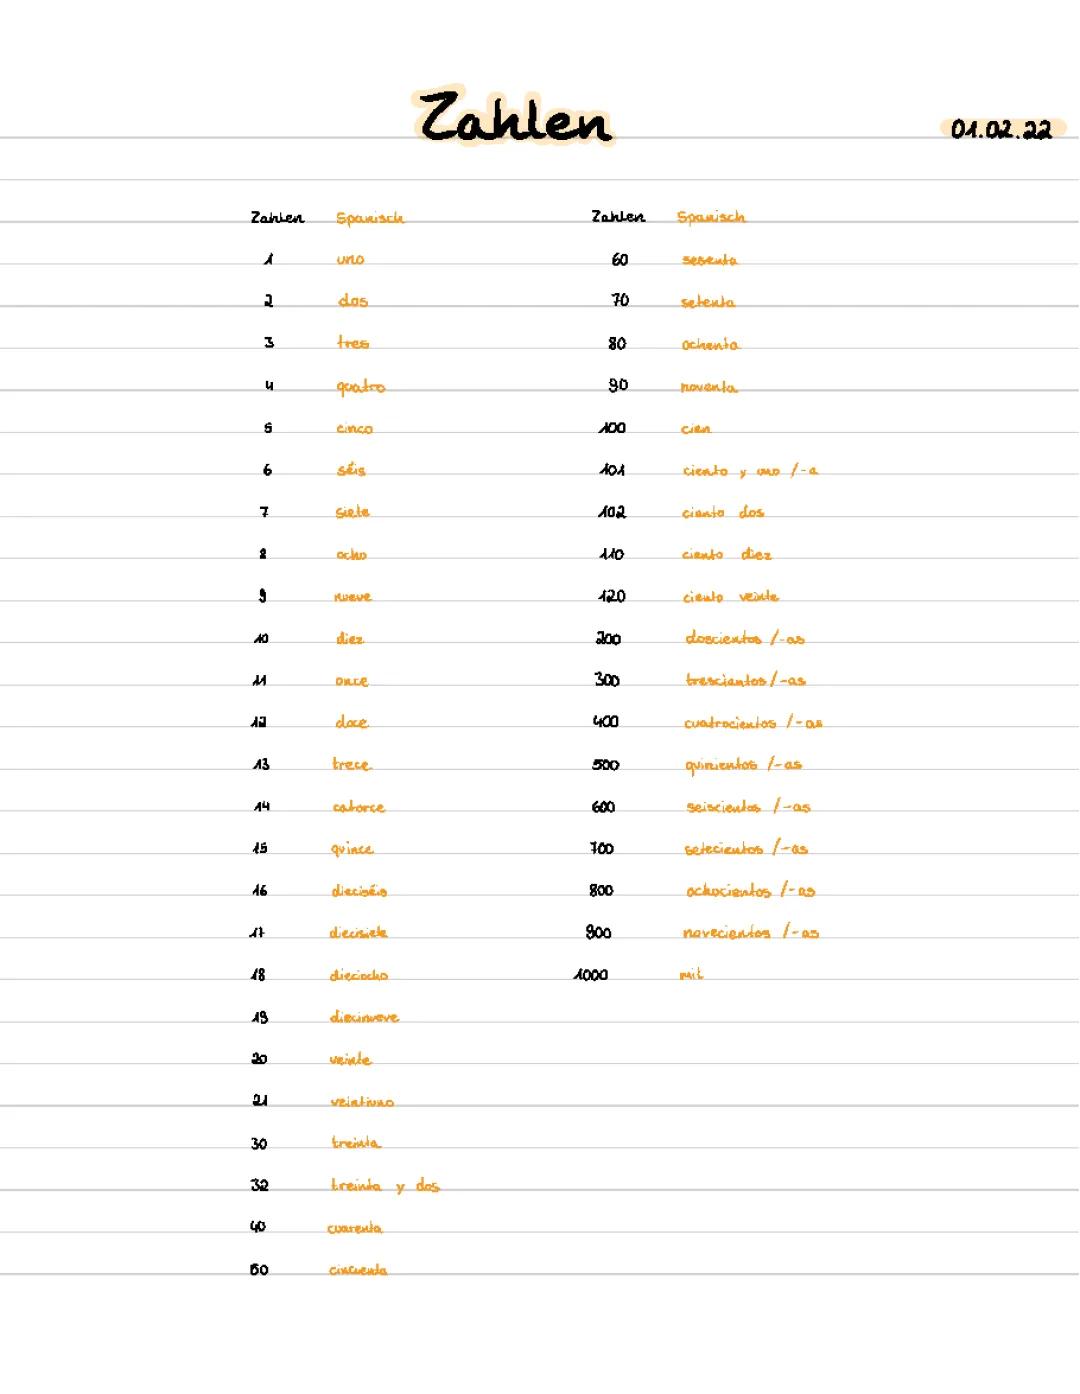Select the phrase "treinta y dos"
This screenshot has width=1080, height=1394.
coord(385,1186)
